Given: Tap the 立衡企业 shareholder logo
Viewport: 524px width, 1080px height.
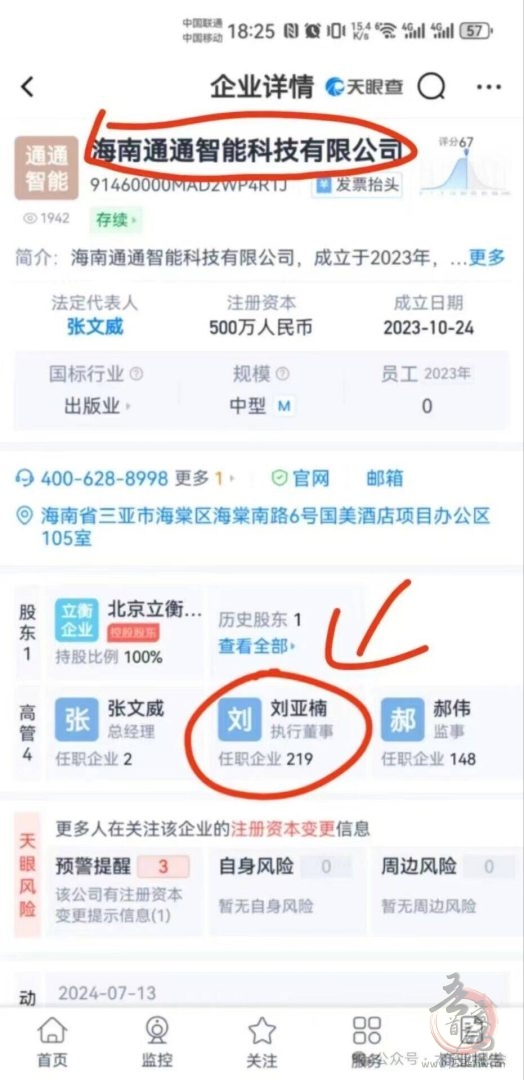Looking at the screenshot, I should tap(76, 621).
